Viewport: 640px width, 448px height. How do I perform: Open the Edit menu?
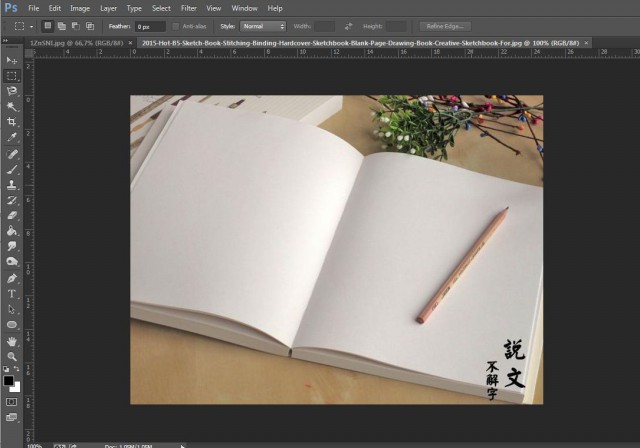55,8
